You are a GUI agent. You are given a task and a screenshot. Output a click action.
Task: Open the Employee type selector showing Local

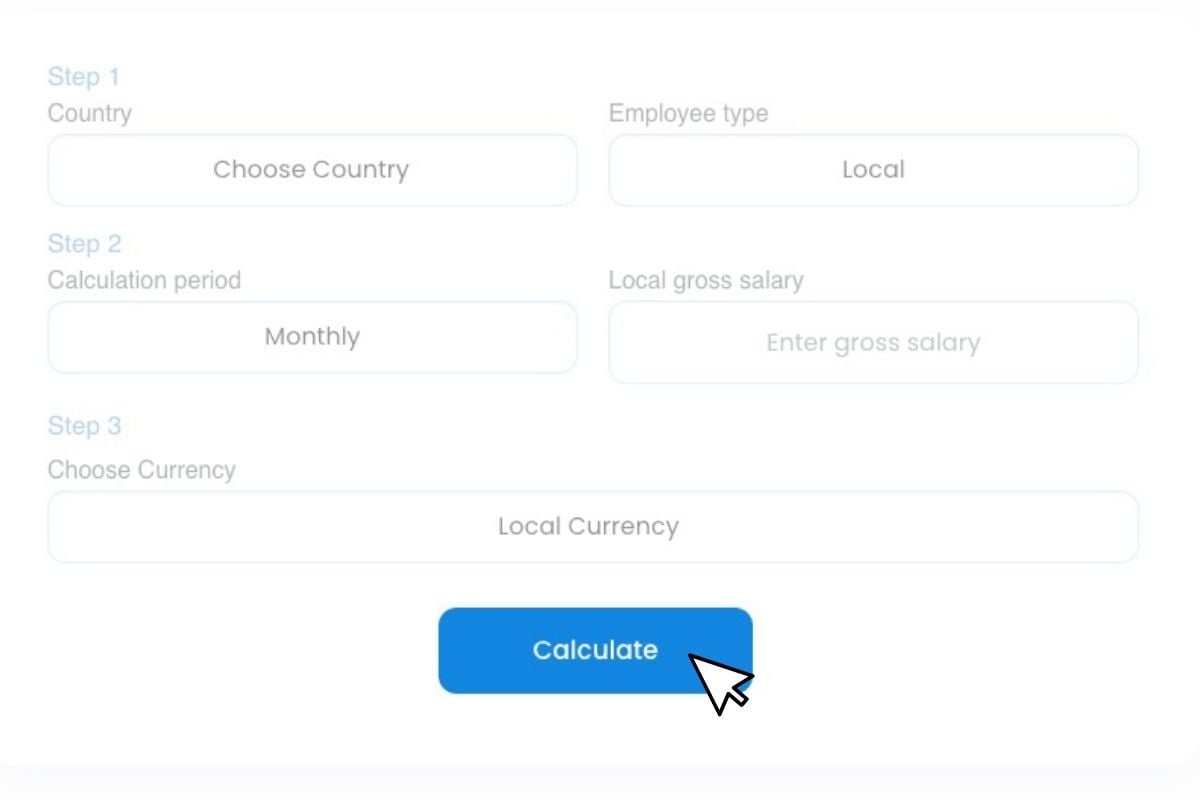point(873,170)
